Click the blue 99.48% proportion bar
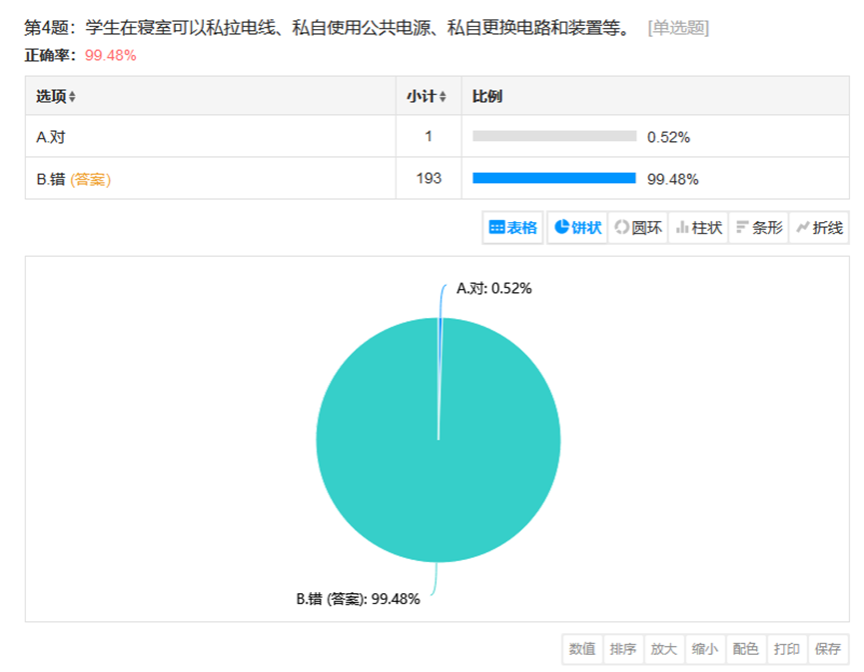 (554, 178)
